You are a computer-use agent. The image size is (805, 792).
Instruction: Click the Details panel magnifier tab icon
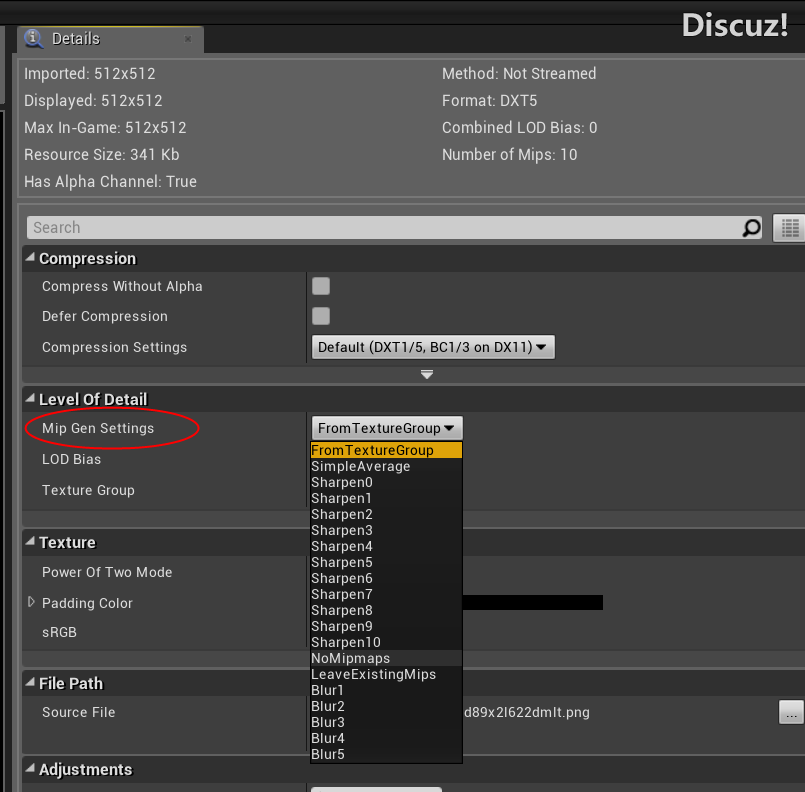tap(35, 39)
